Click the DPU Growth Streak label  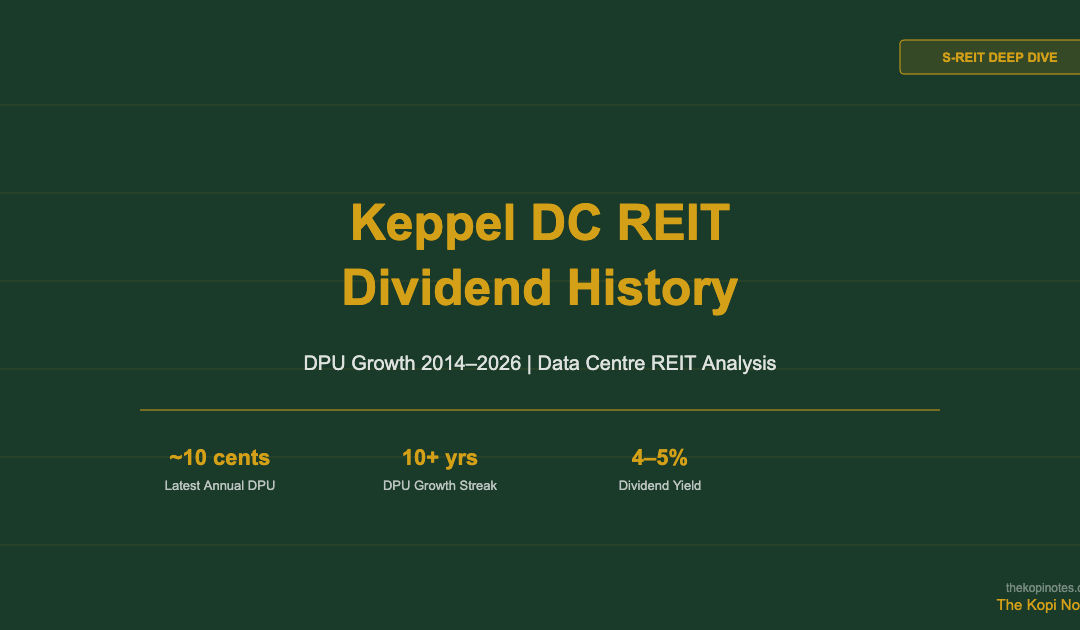439,485
